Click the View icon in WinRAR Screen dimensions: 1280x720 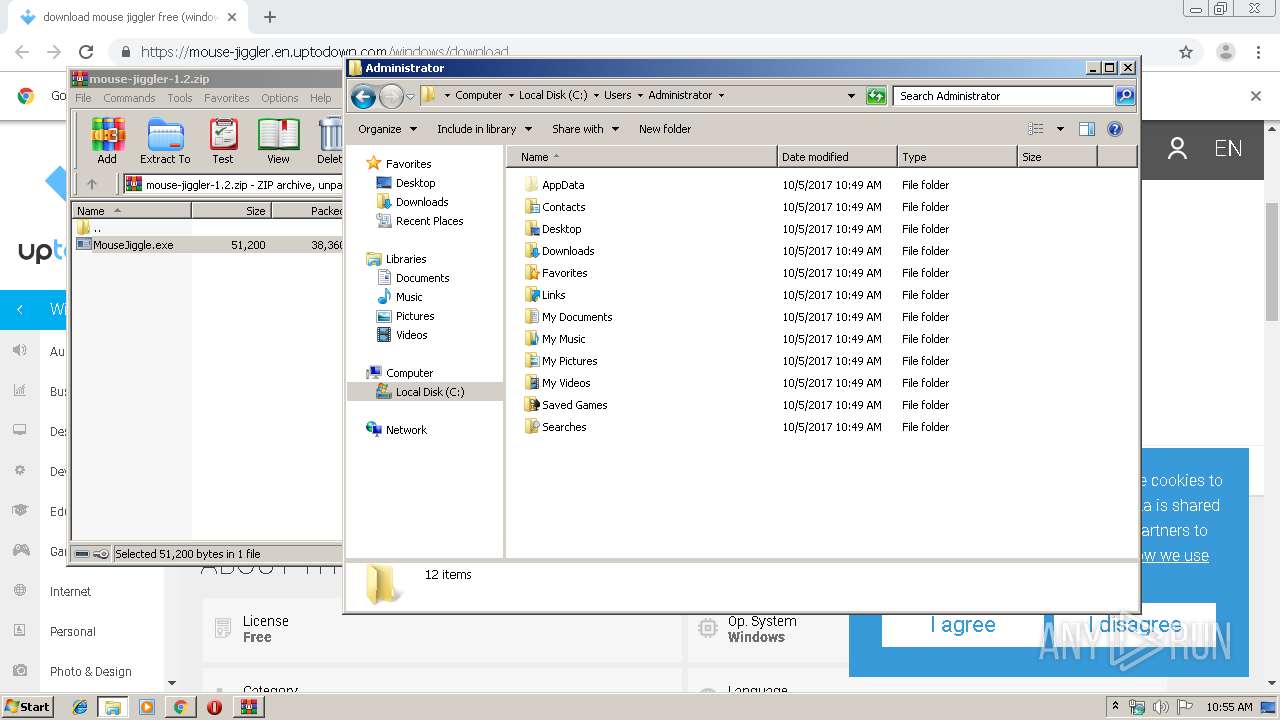pyautogui.click(x=278, y=140)
